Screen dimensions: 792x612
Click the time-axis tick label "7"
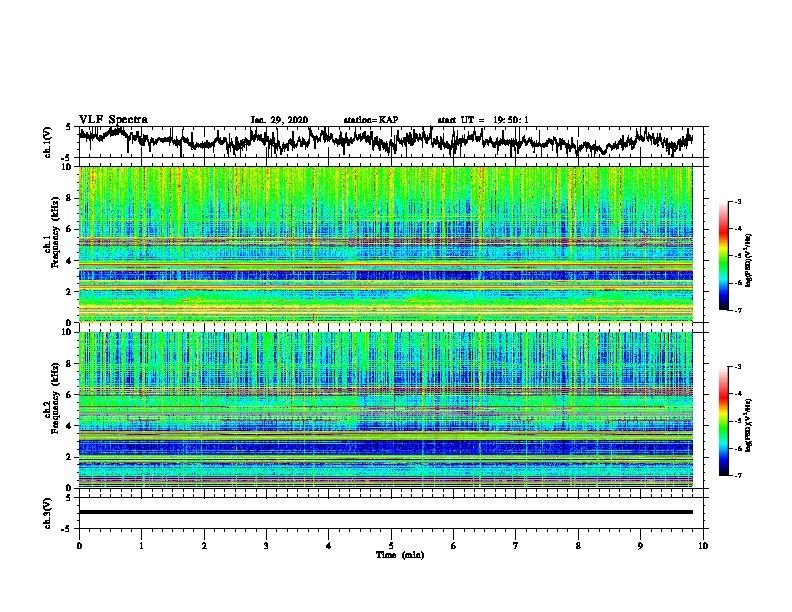(x=516, y=546)
